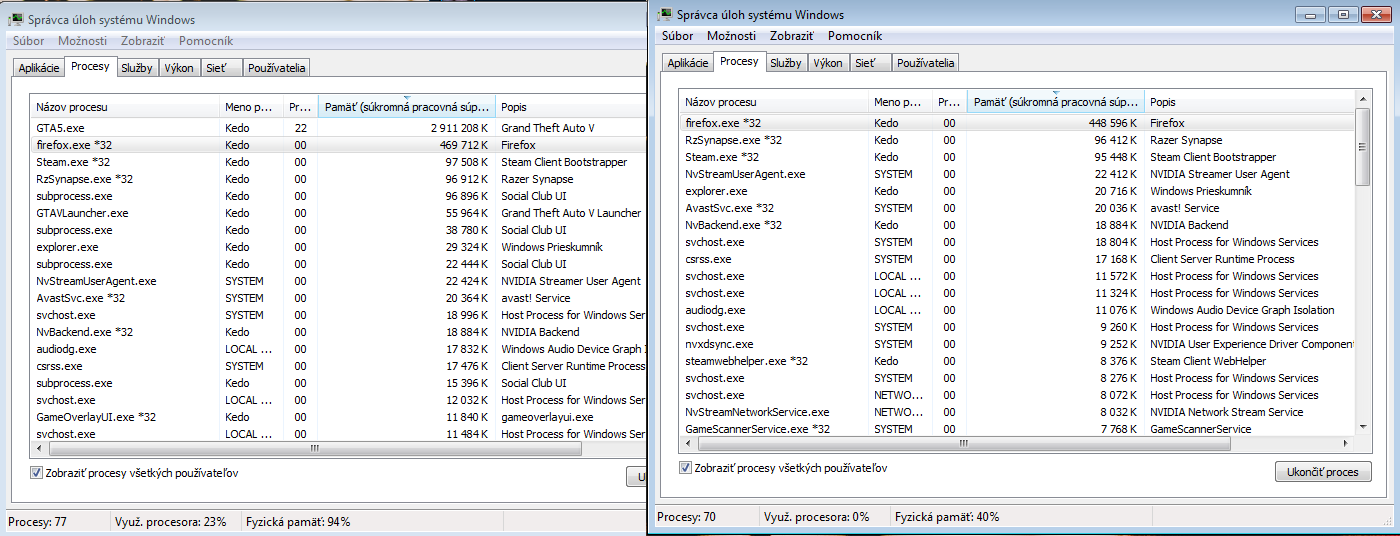Maximize the right Task Manager window
Viewport: 1400px width, 536px height.
(x=1343, y=14)
